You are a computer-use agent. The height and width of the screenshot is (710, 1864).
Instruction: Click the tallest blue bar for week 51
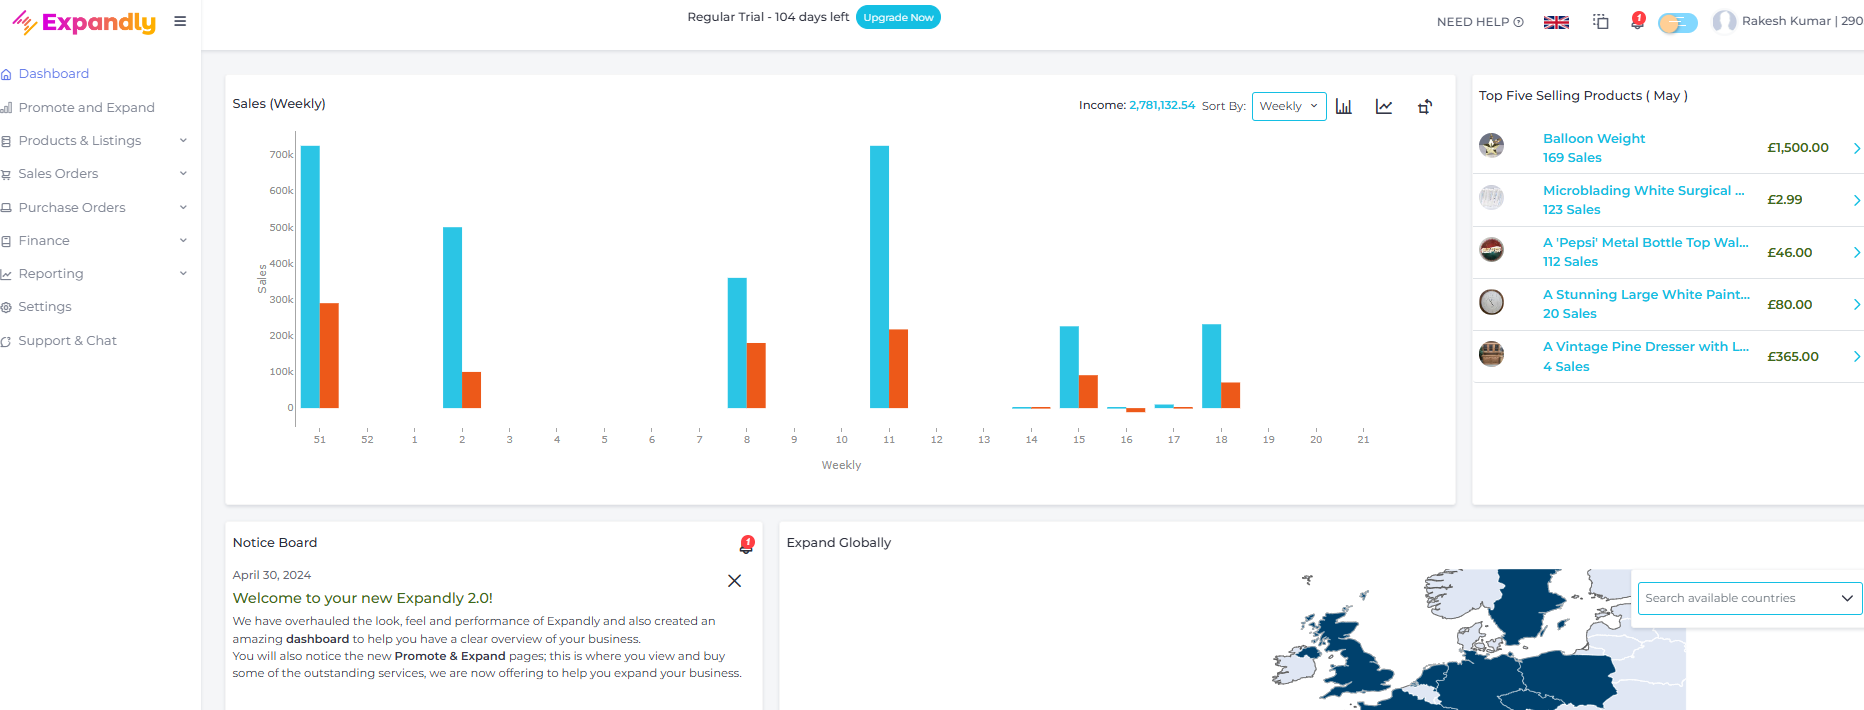310,276
